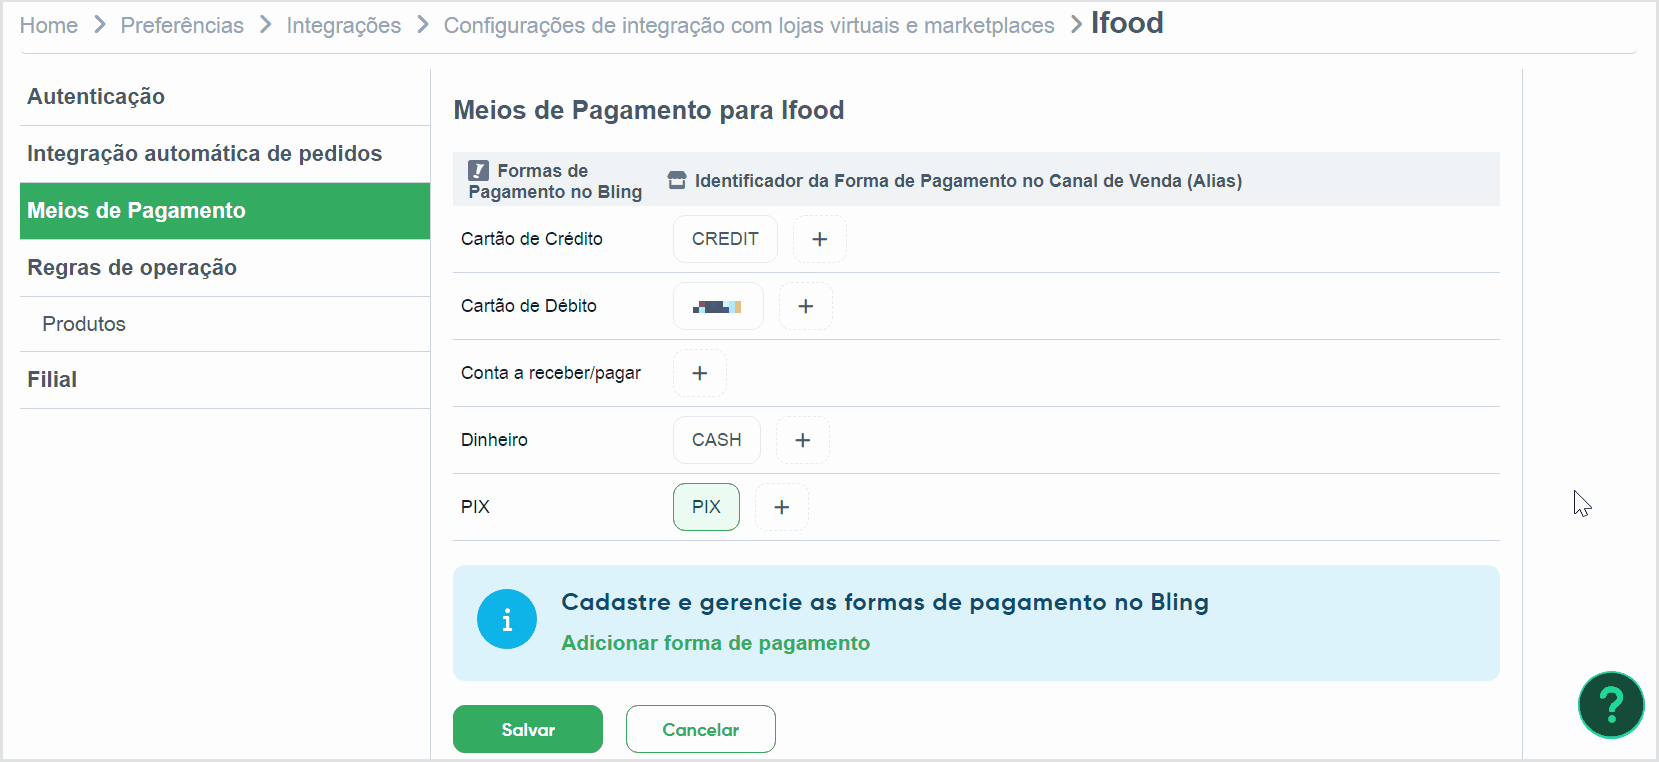
Task: Save payment settings with Salvar
Action: click(527, 729)
